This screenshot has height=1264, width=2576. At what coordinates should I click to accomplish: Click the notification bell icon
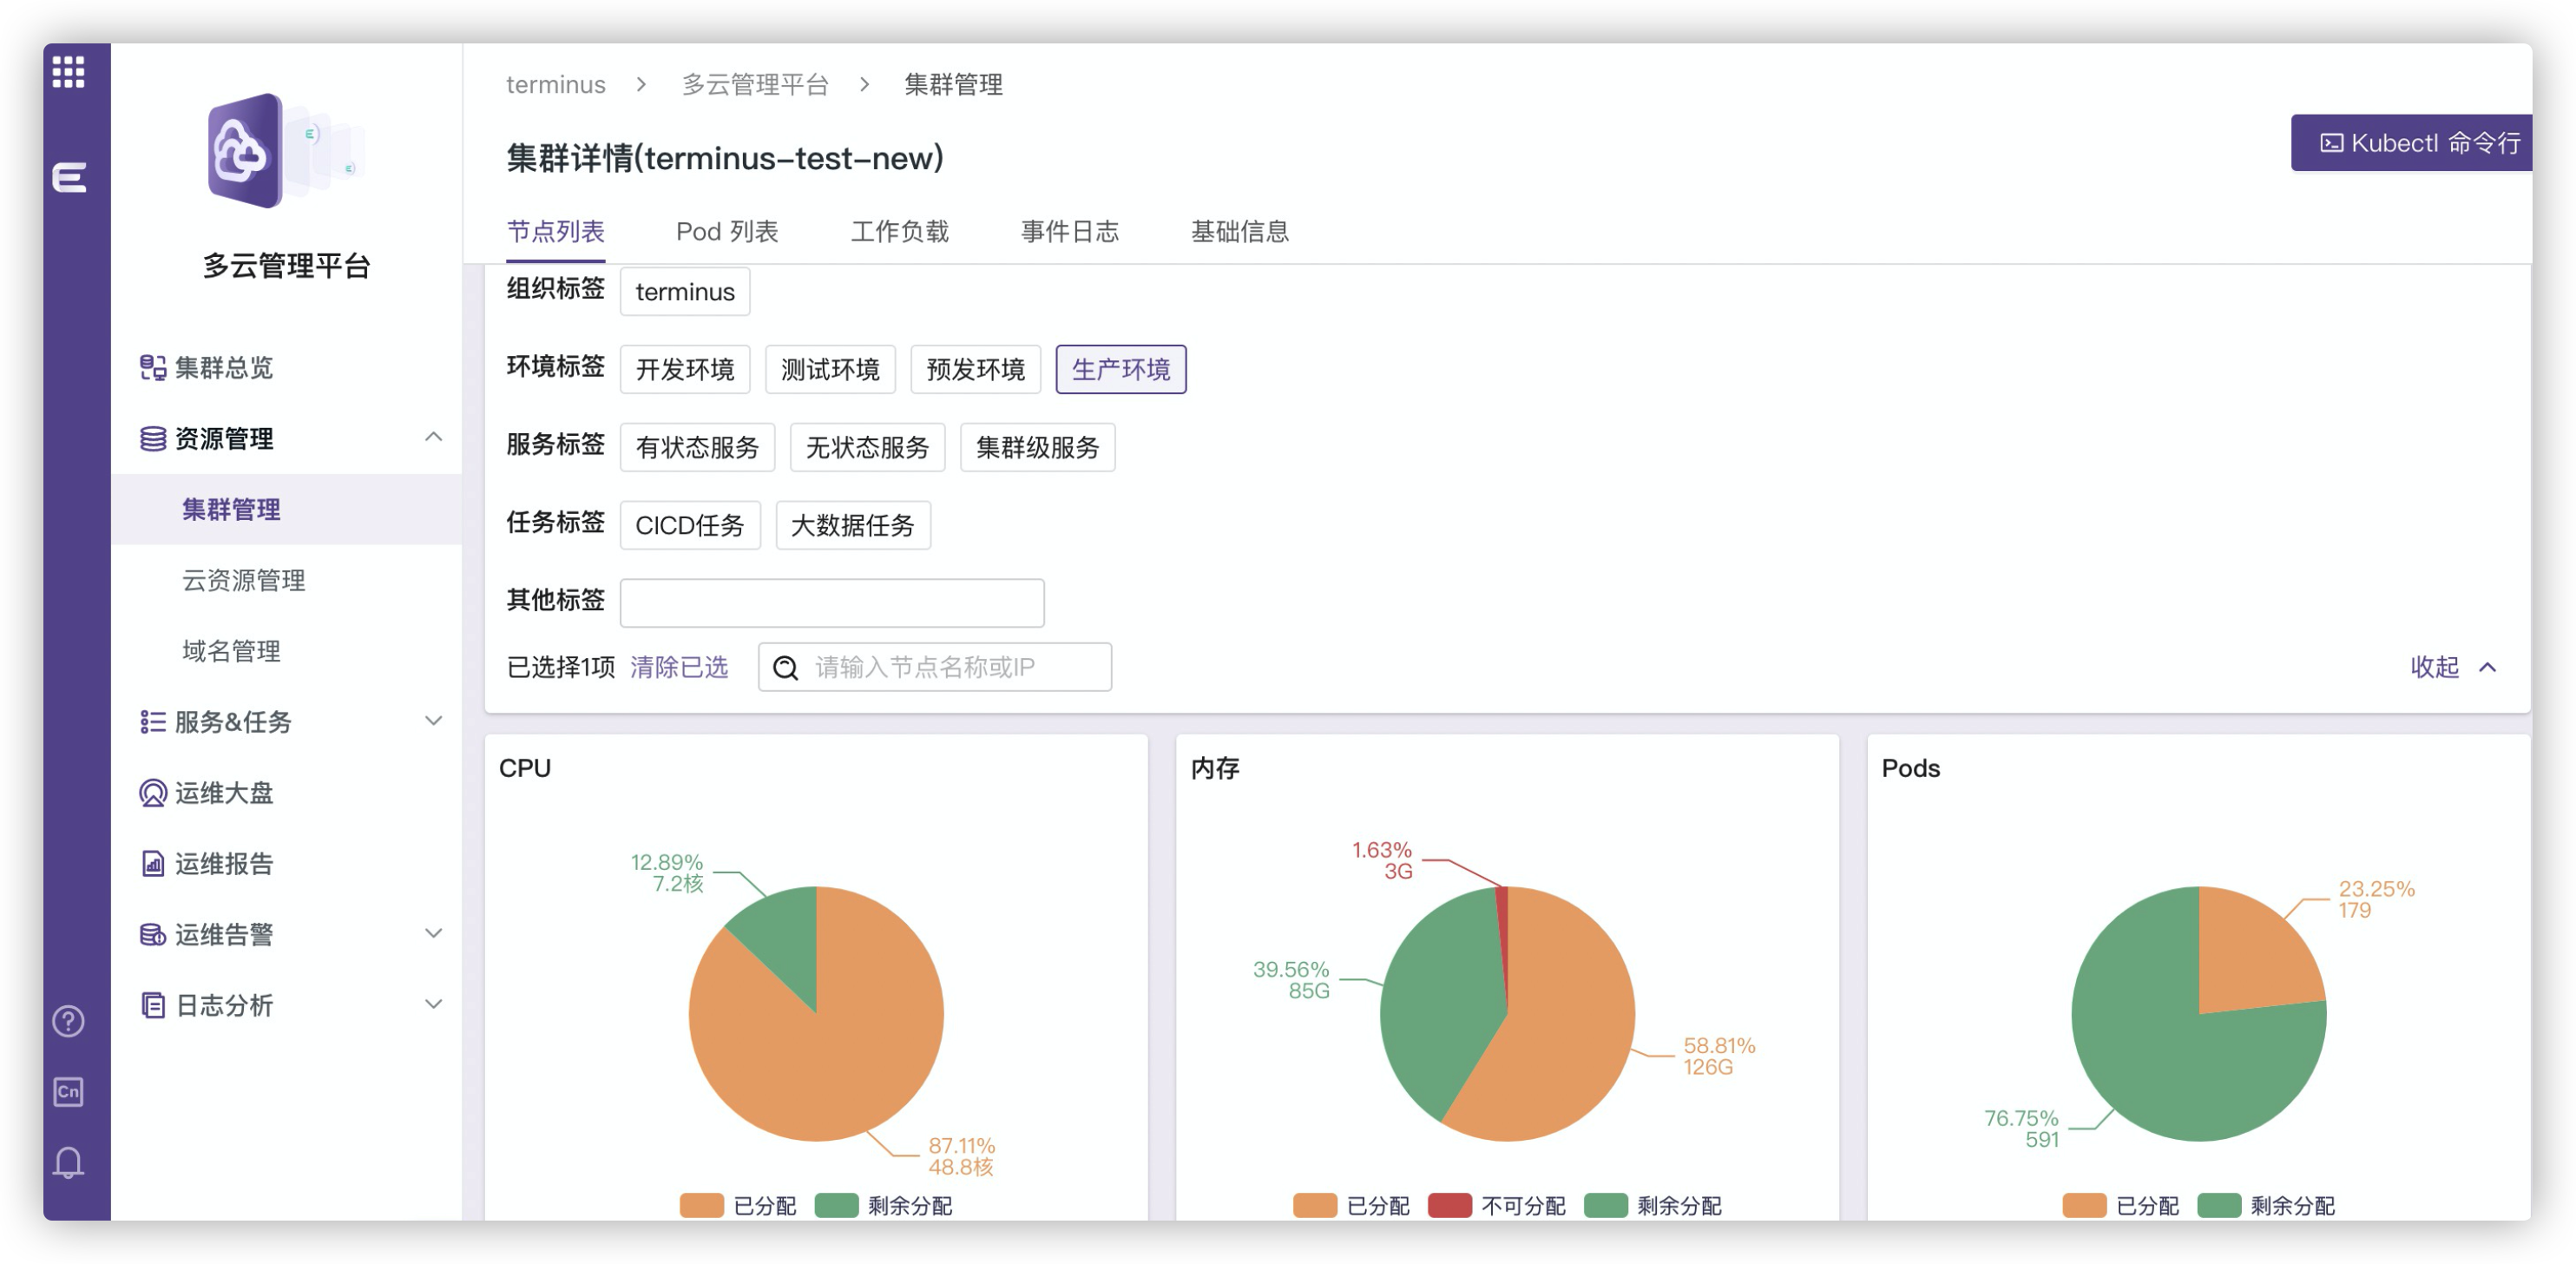(x=66, y=1161)
